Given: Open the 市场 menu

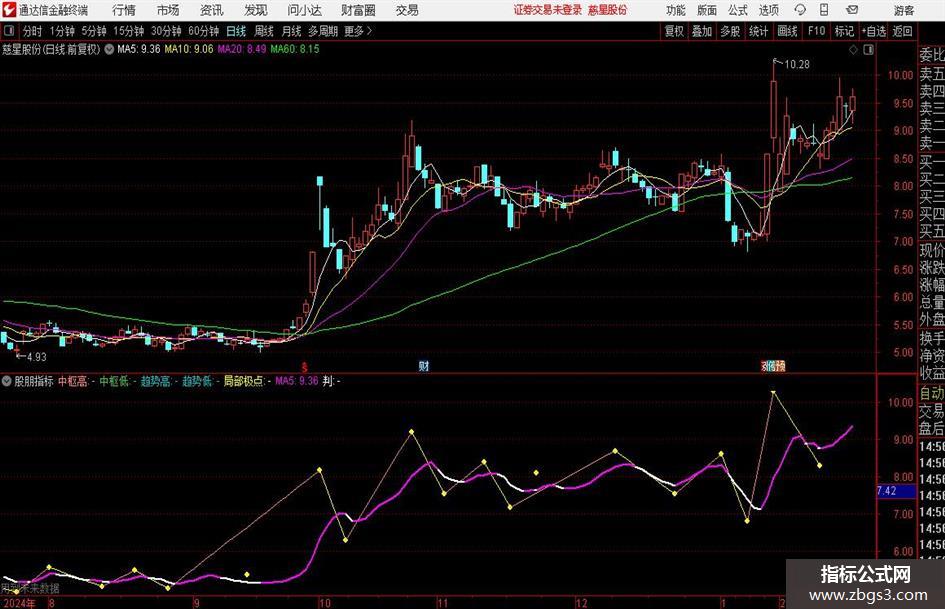Looking at the screenshot, I should point(168,10).
